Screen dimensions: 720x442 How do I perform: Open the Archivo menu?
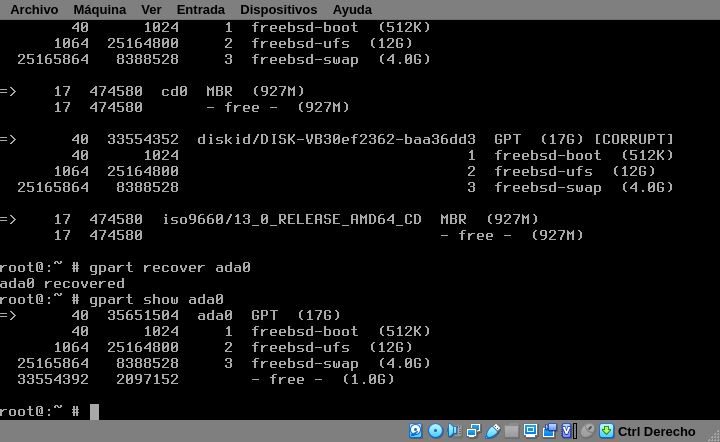(34, 10)
